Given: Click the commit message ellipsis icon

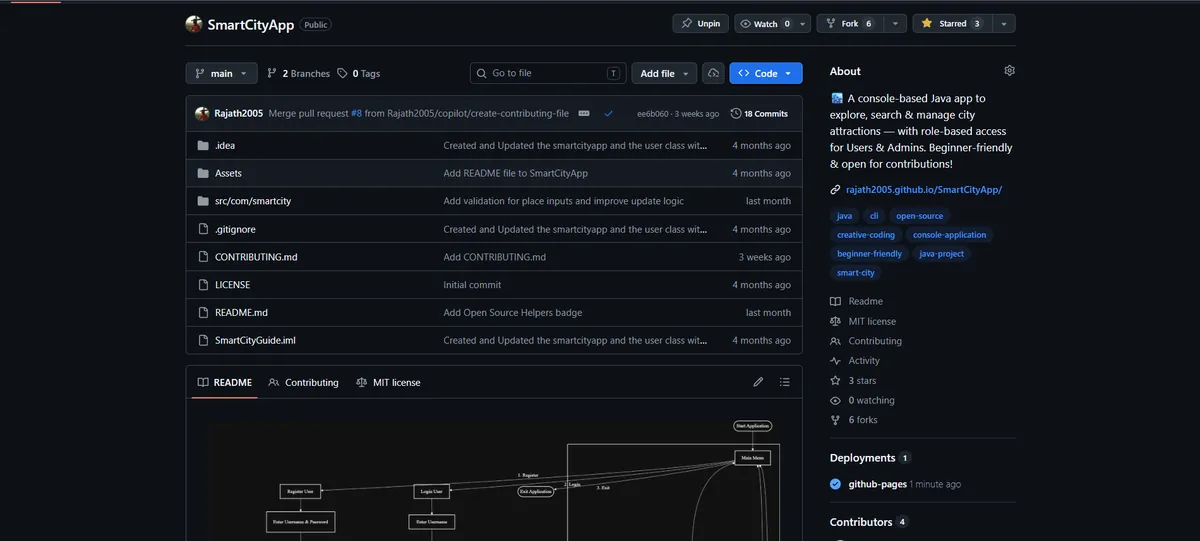Looking at the screenshot, I should tap(584, 114).
